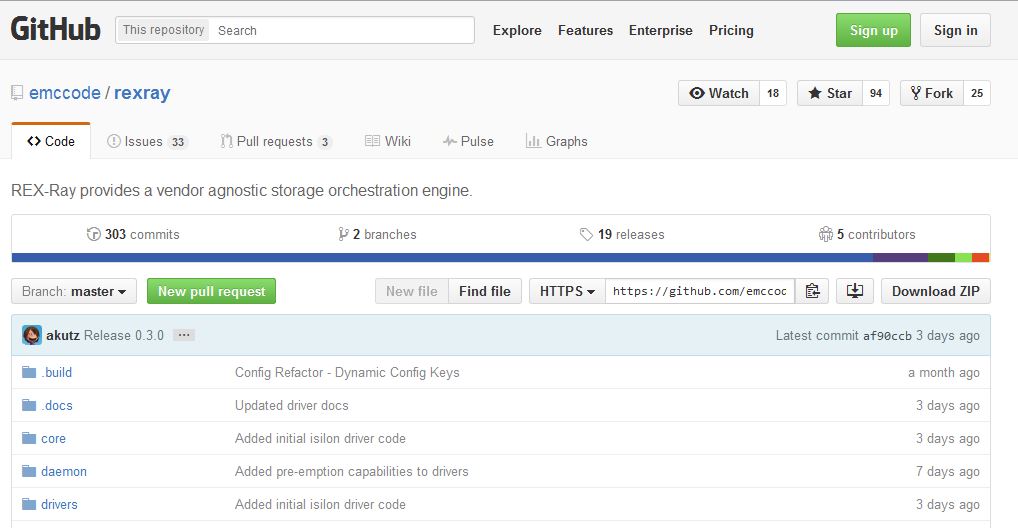The width and height of the screenshot is (1018, 528).
Task: Click the purple segment of language bar
Action: click(900, 258)
